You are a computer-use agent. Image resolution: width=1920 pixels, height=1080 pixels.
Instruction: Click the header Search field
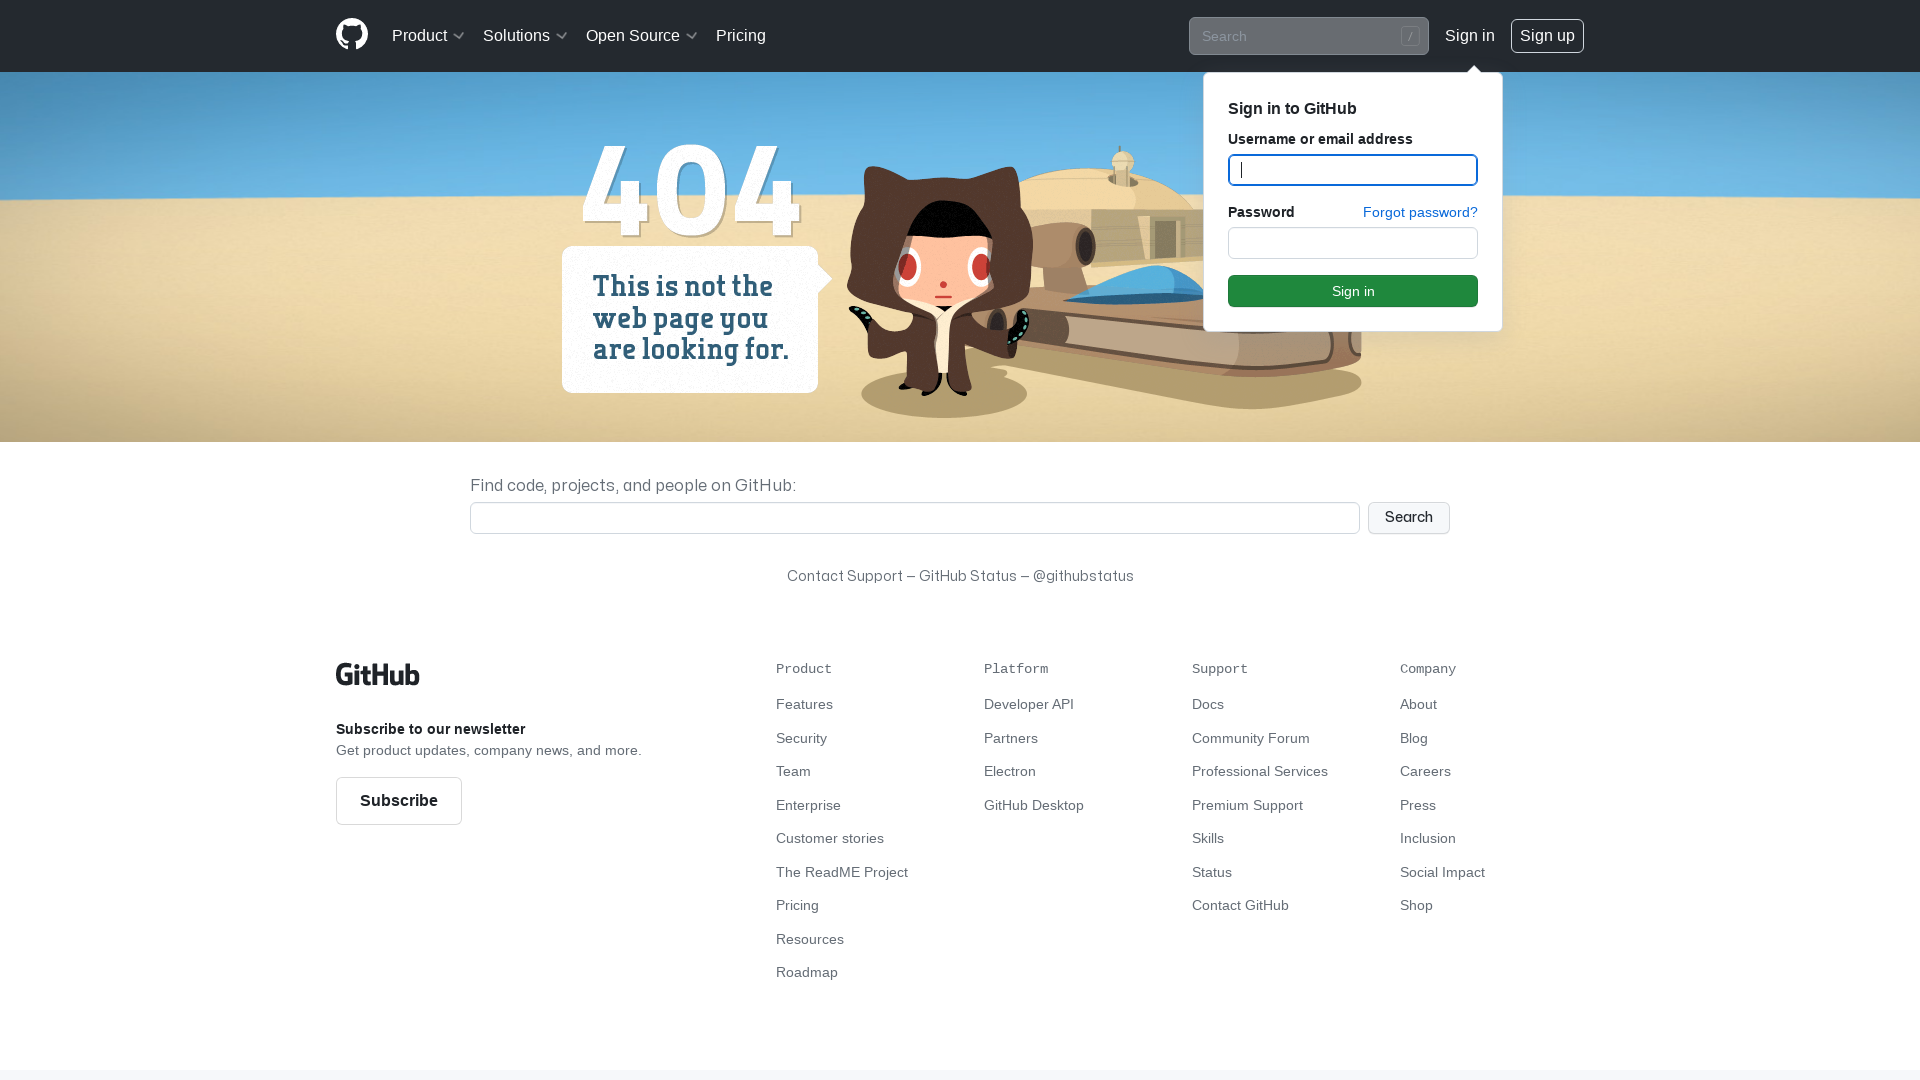[x=1308, y=36]
